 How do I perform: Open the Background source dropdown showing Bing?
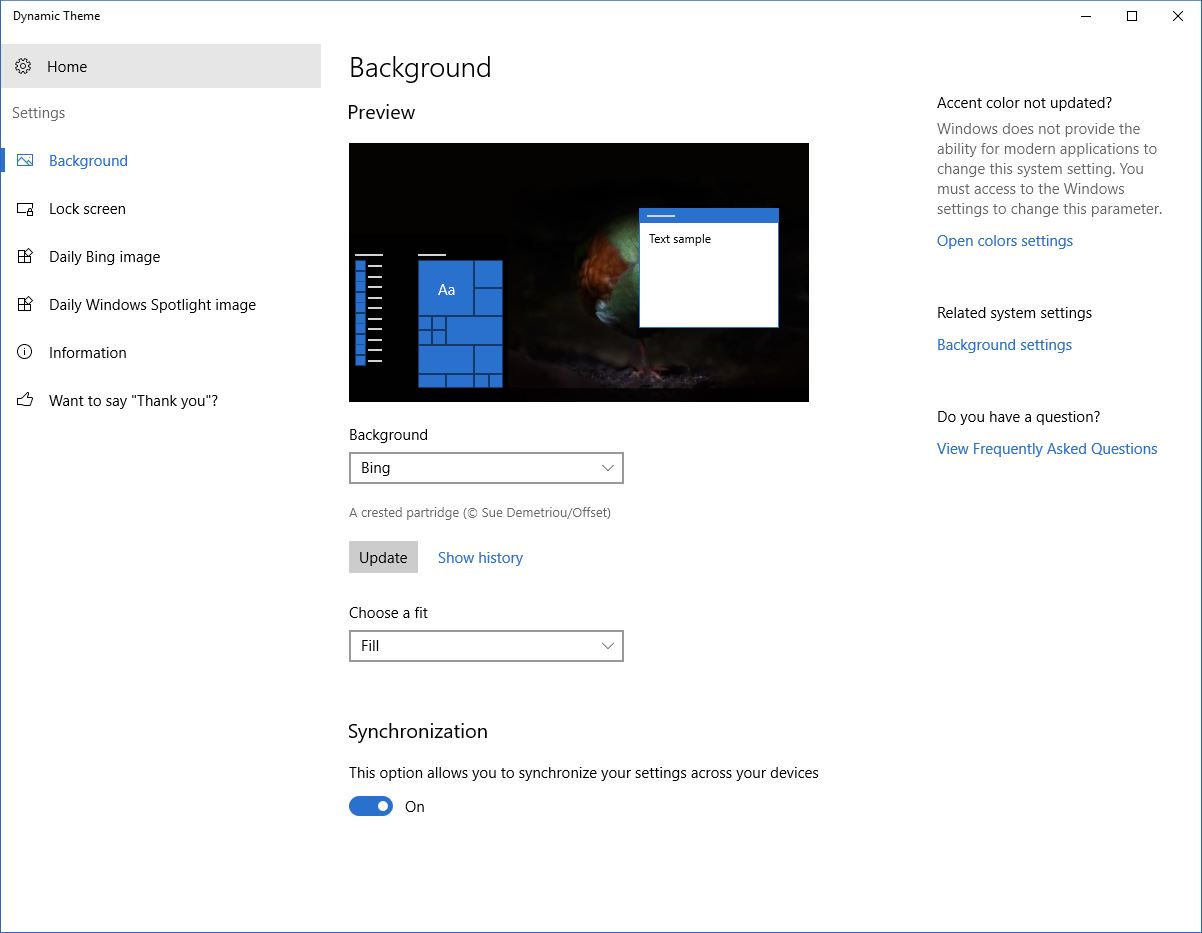[485, 467]
